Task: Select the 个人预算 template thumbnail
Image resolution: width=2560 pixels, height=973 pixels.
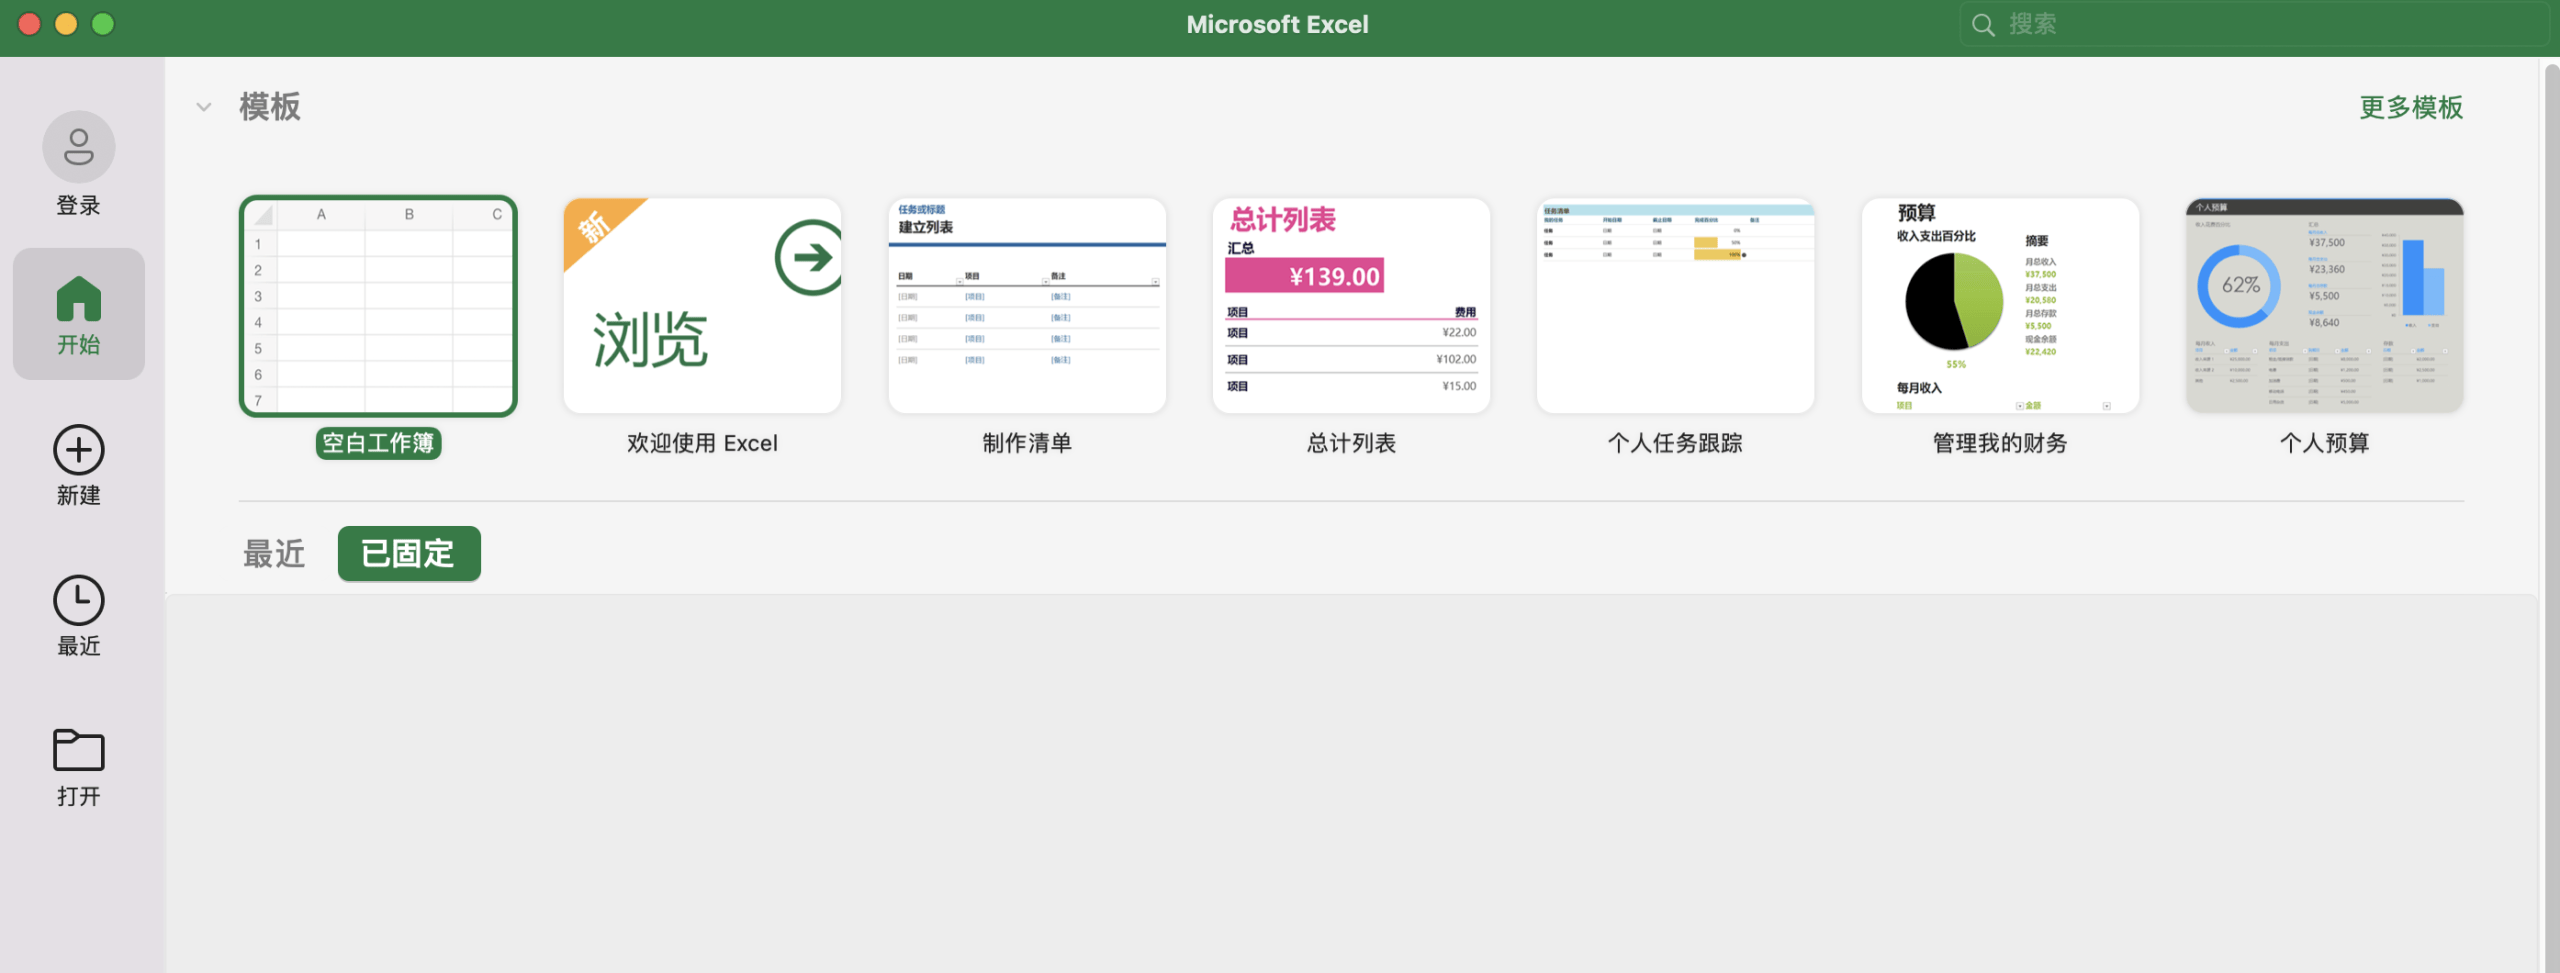Action: (2324, 306)
